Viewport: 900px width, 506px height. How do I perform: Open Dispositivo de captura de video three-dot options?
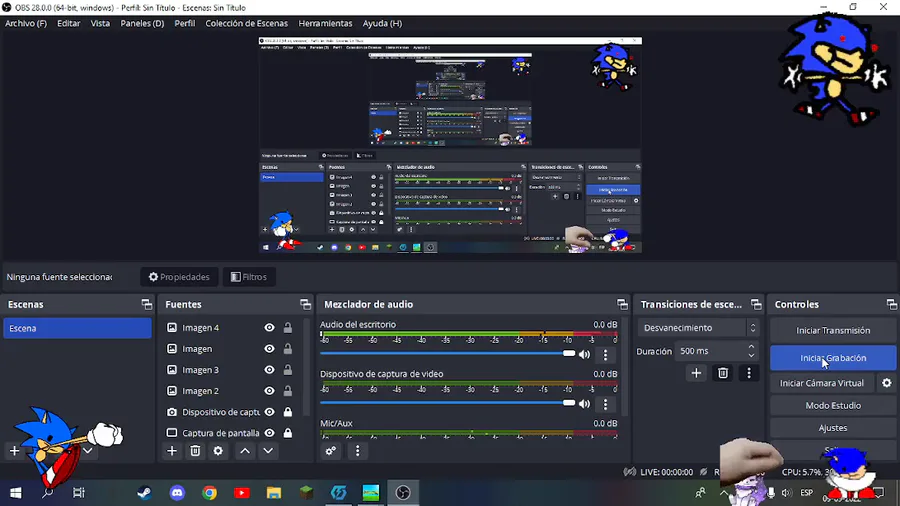click(605, 404)
